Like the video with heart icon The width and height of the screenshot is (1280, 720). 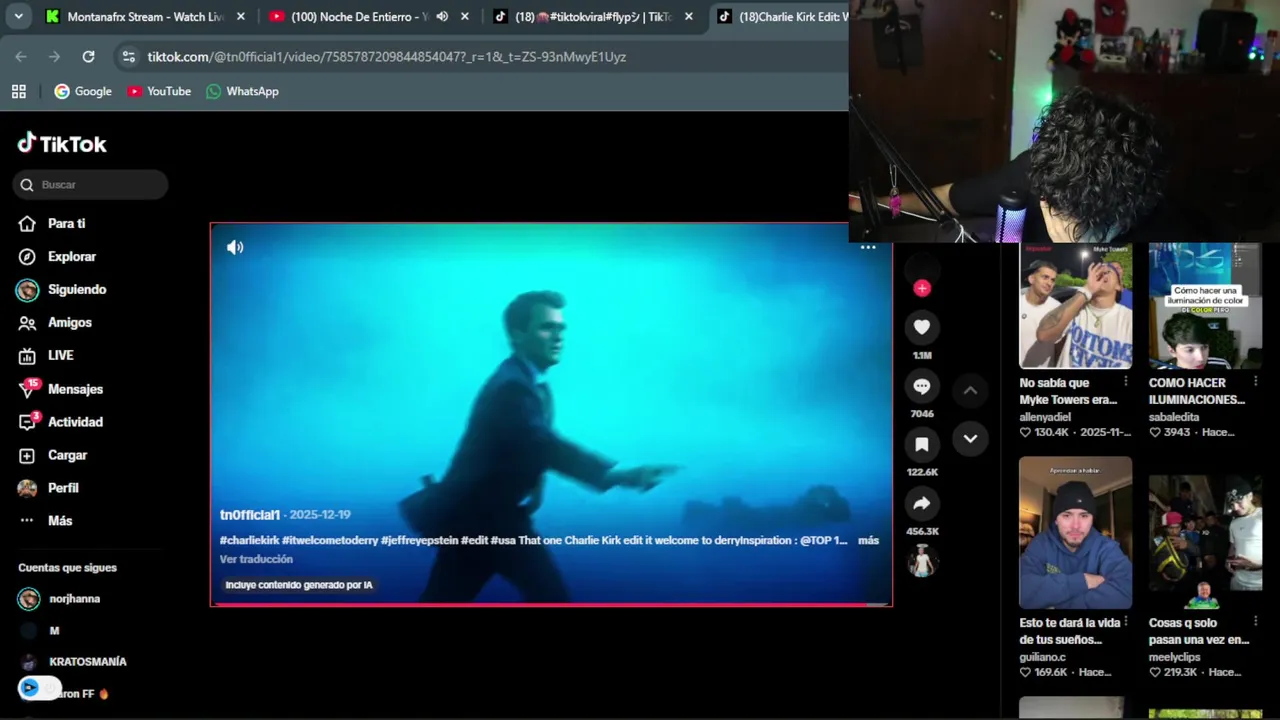point(922,327)
